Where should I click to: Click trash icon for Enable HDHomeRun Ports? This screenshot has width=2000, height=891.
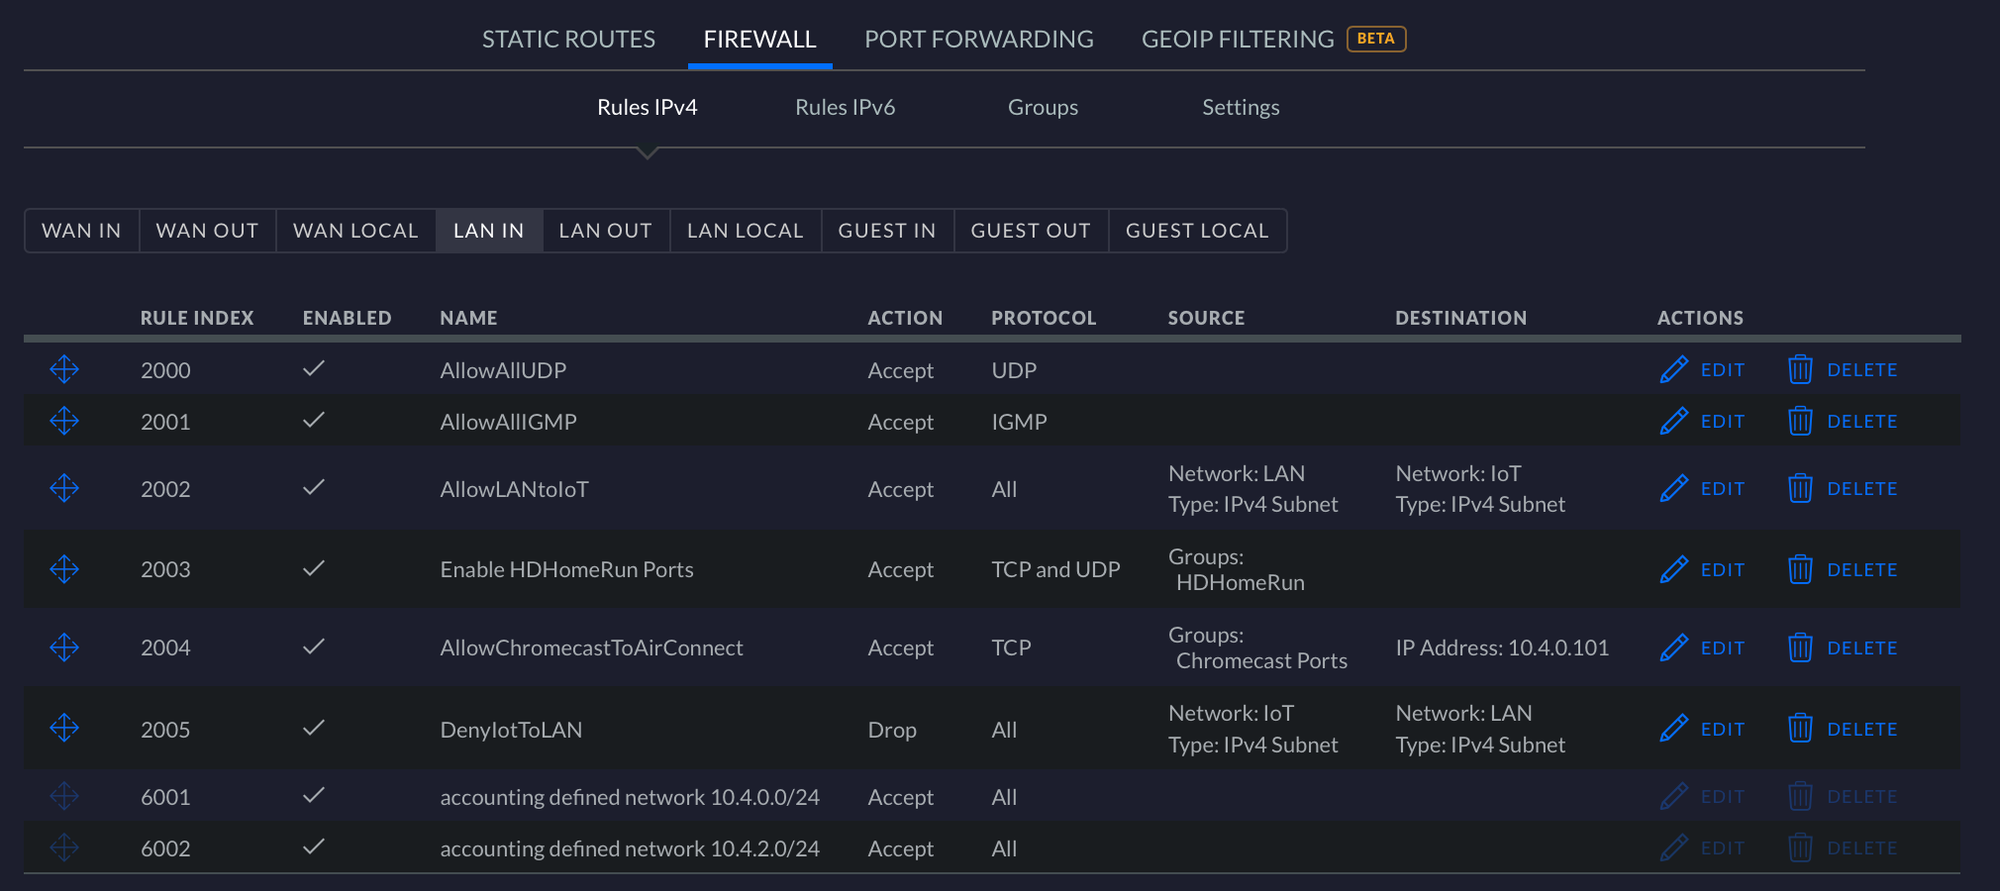(1799, 569)
